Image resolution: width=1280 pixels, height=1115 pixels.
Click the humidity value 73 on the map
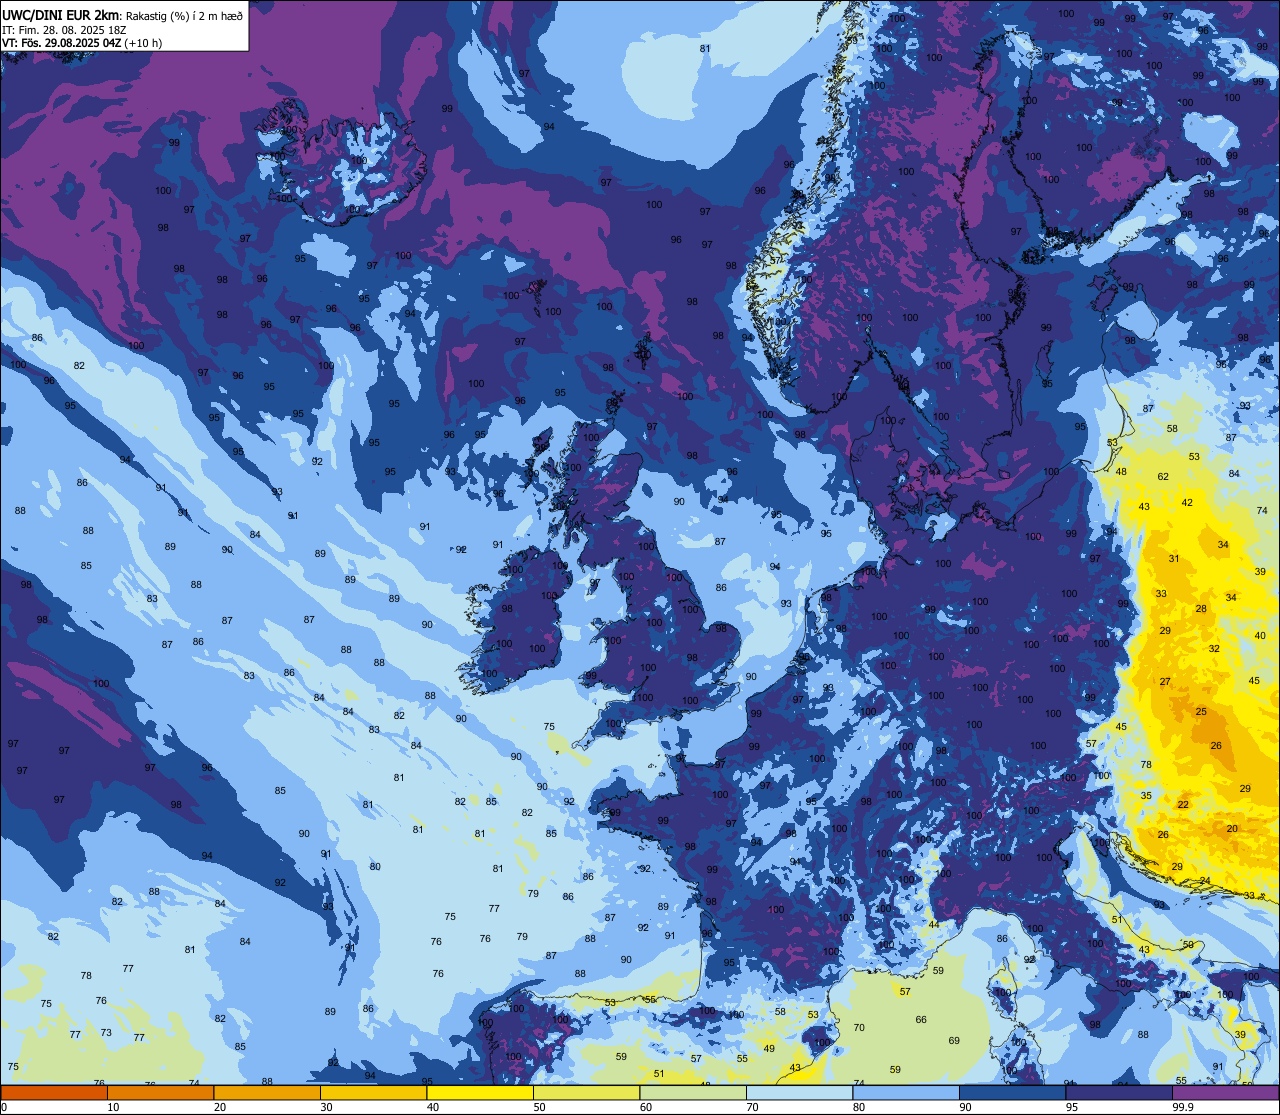(x=106, y=1032)
